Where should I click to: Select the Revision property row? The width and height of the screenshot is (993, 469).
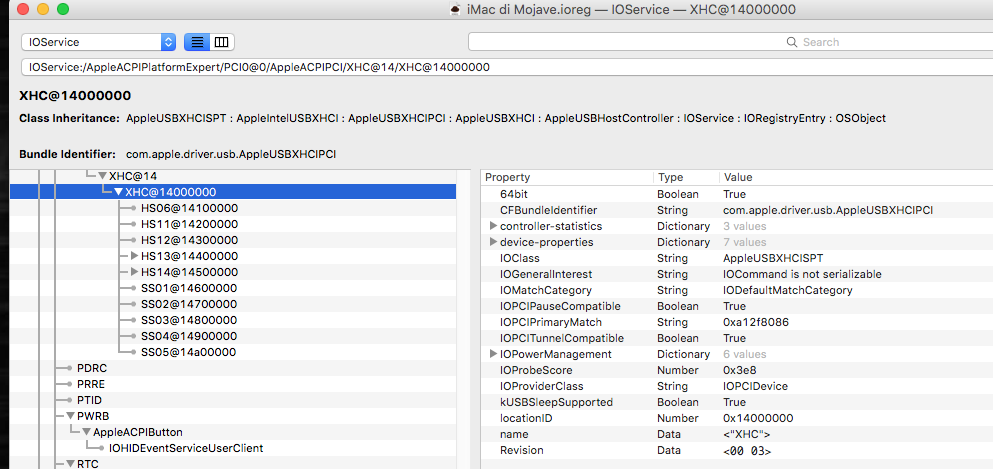[x=737, y=451]
